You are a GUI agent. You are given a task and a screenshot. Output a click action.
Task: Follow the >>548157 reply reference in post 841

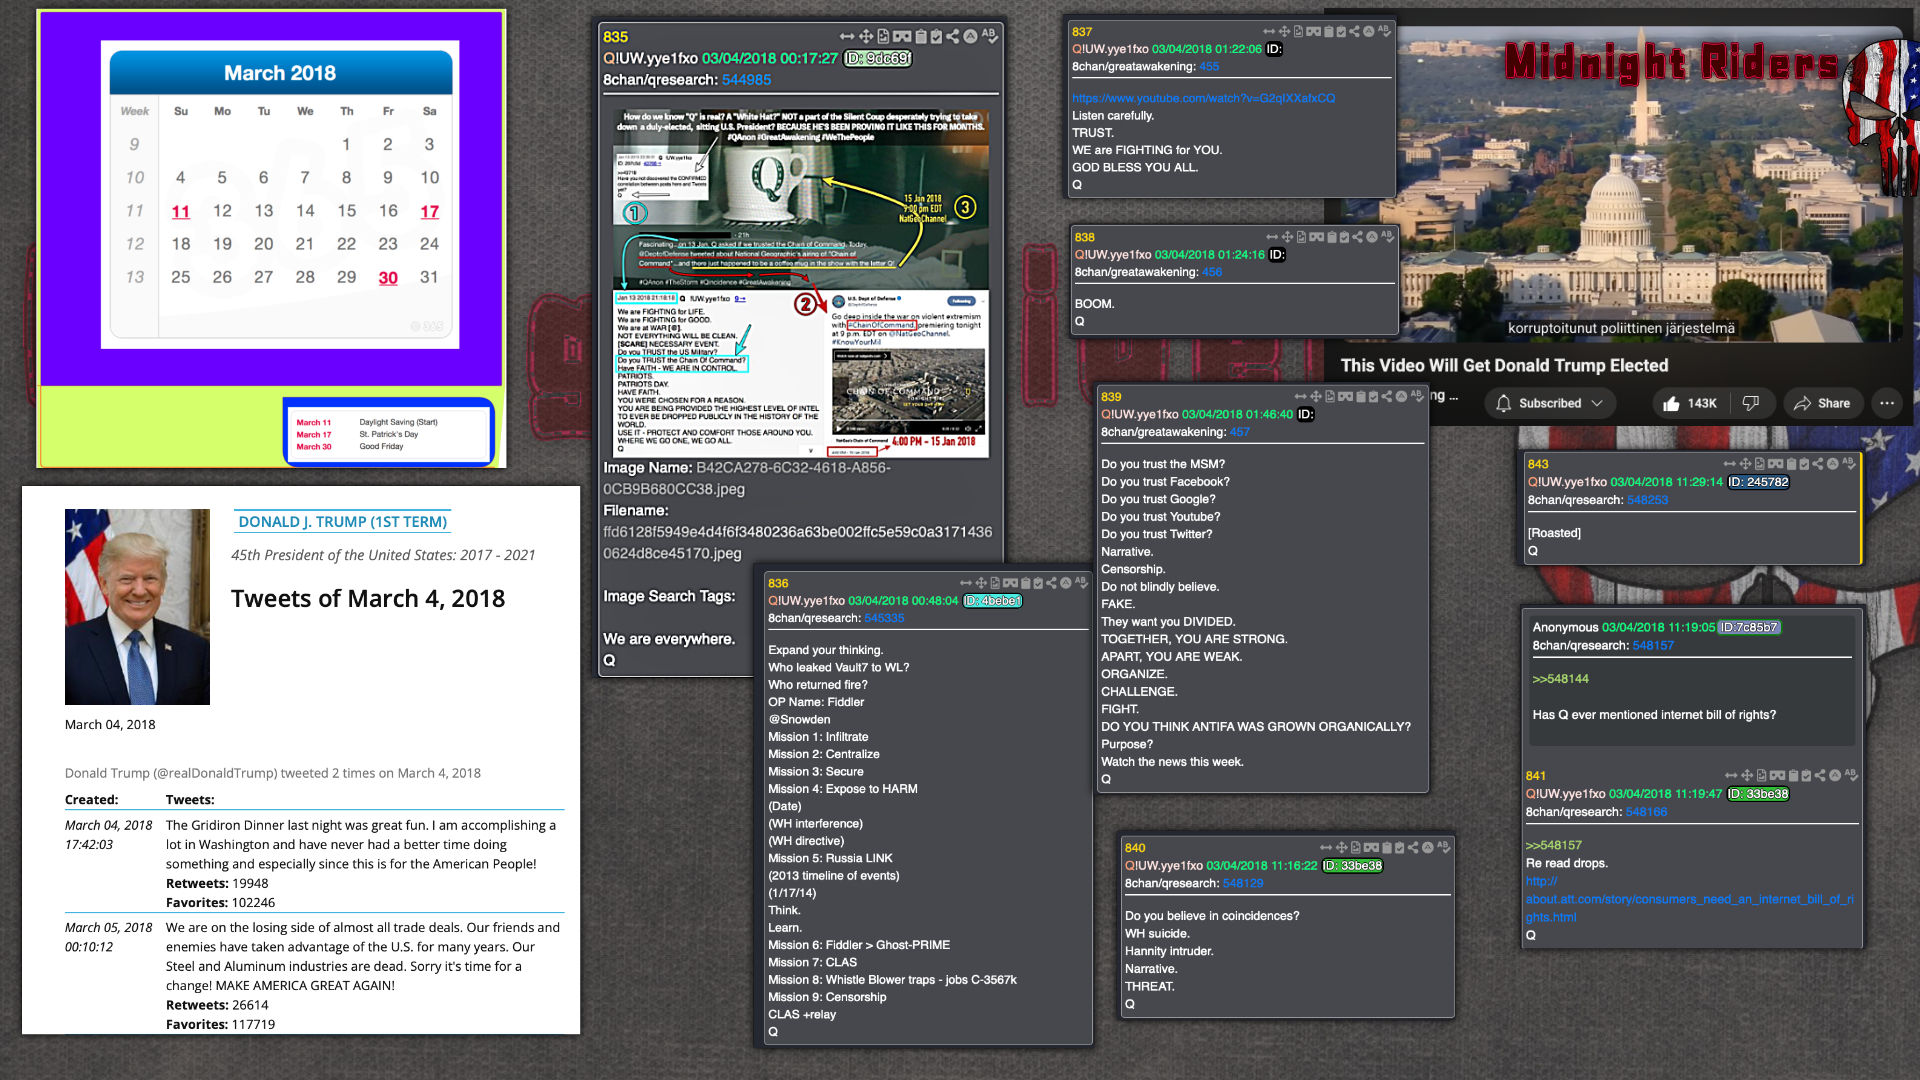[1554, 846]
